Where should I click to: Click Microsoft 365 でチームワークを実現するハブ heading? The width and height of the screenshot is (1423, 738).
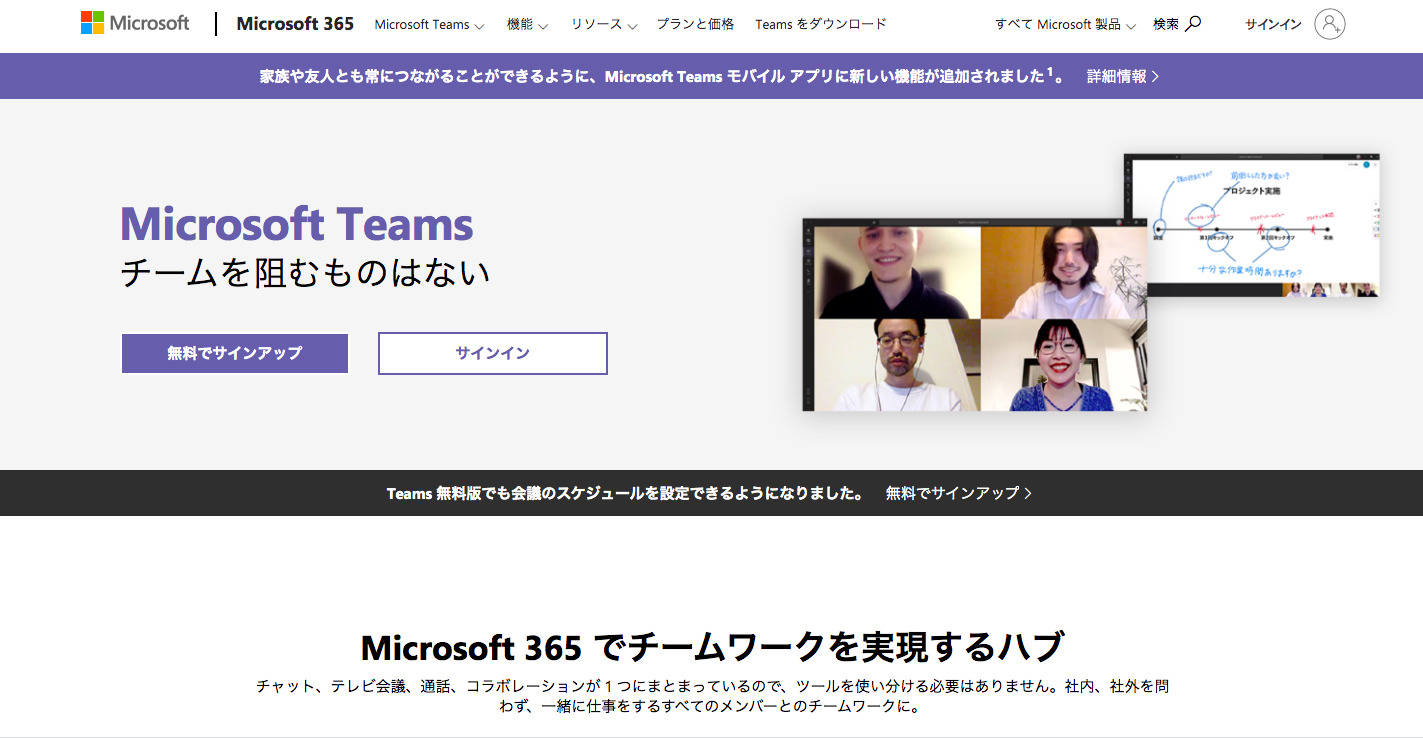tap(712, 647)
